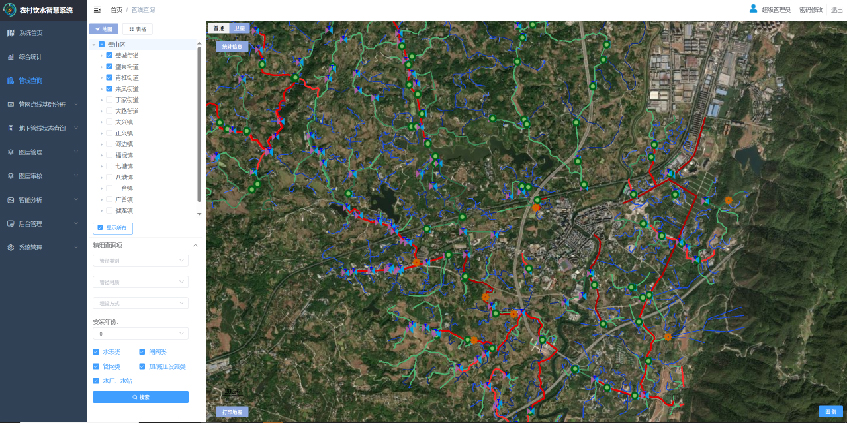Open 图层审核 sidebar menu
This screenshot has width=848, height=424.
click(43, 176)
